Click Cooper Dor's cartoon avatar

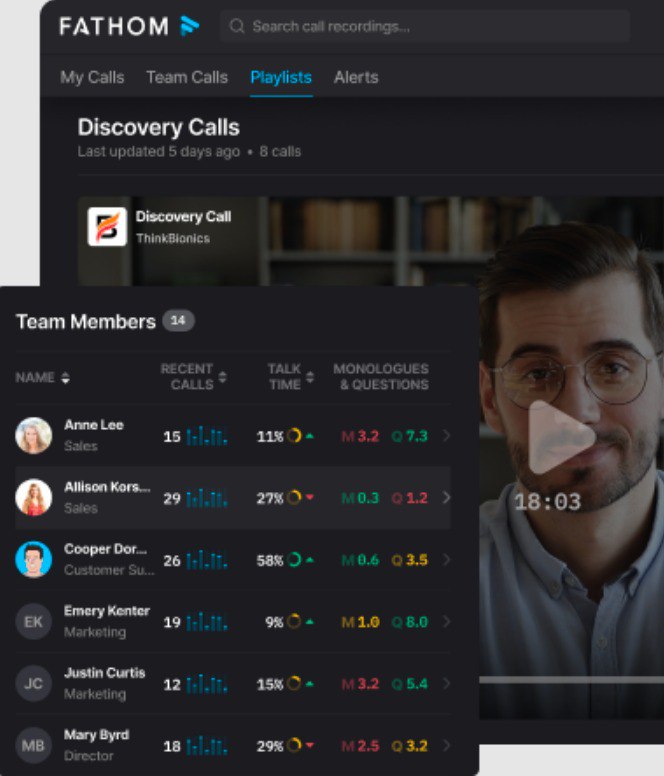(x=33, y=559)
